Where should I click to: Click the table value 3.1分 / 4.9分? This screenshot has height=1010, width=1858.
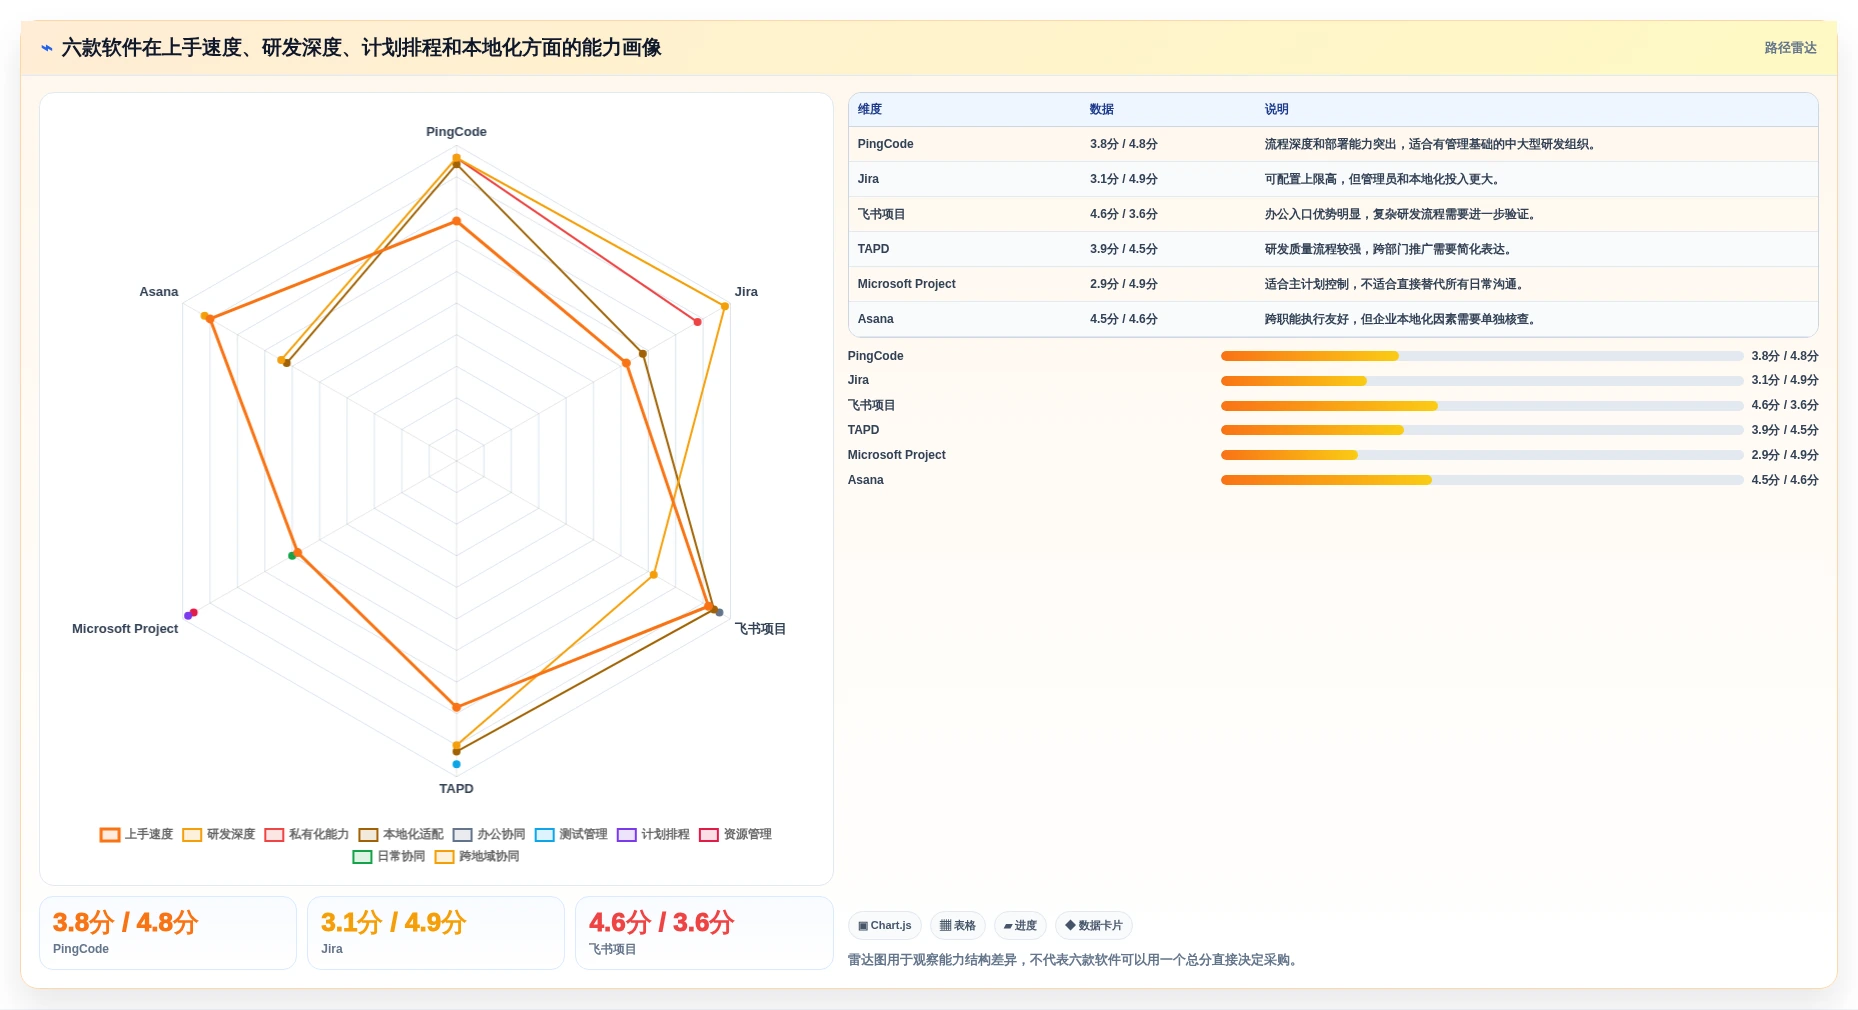pos(1124,179)
